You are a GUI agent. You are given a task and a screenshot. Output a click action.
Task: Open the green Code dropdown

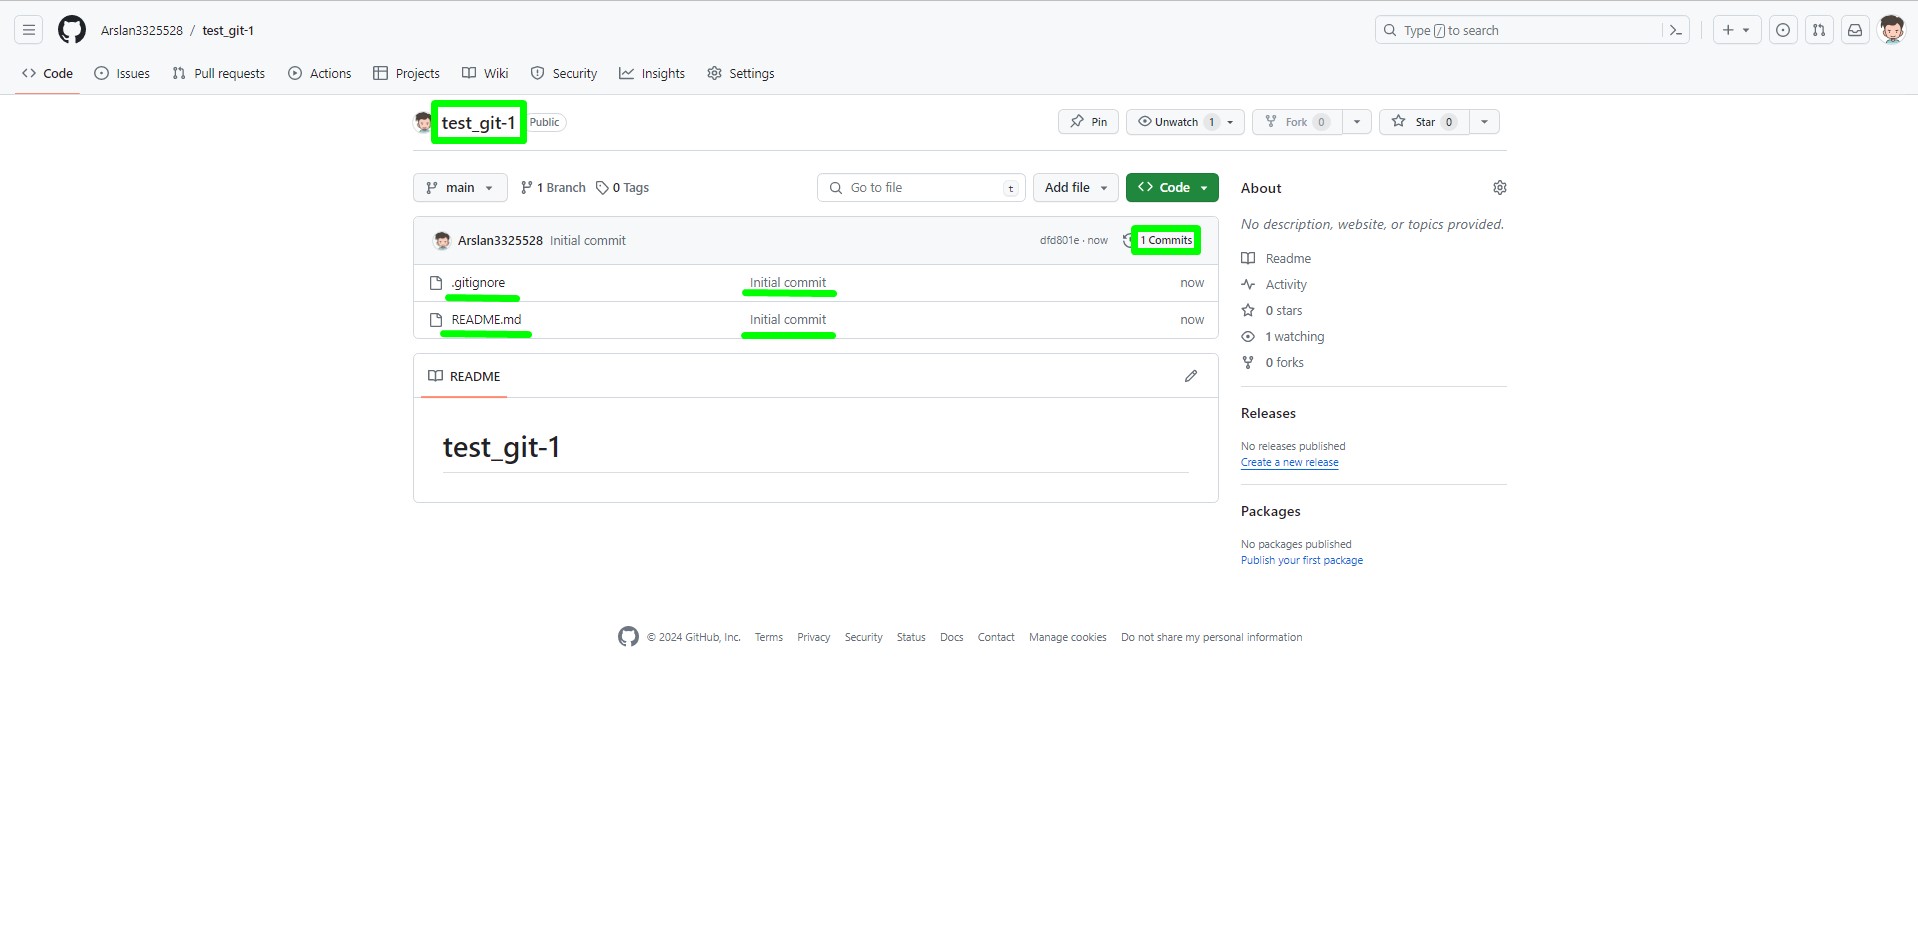(x=1172, y=188)
